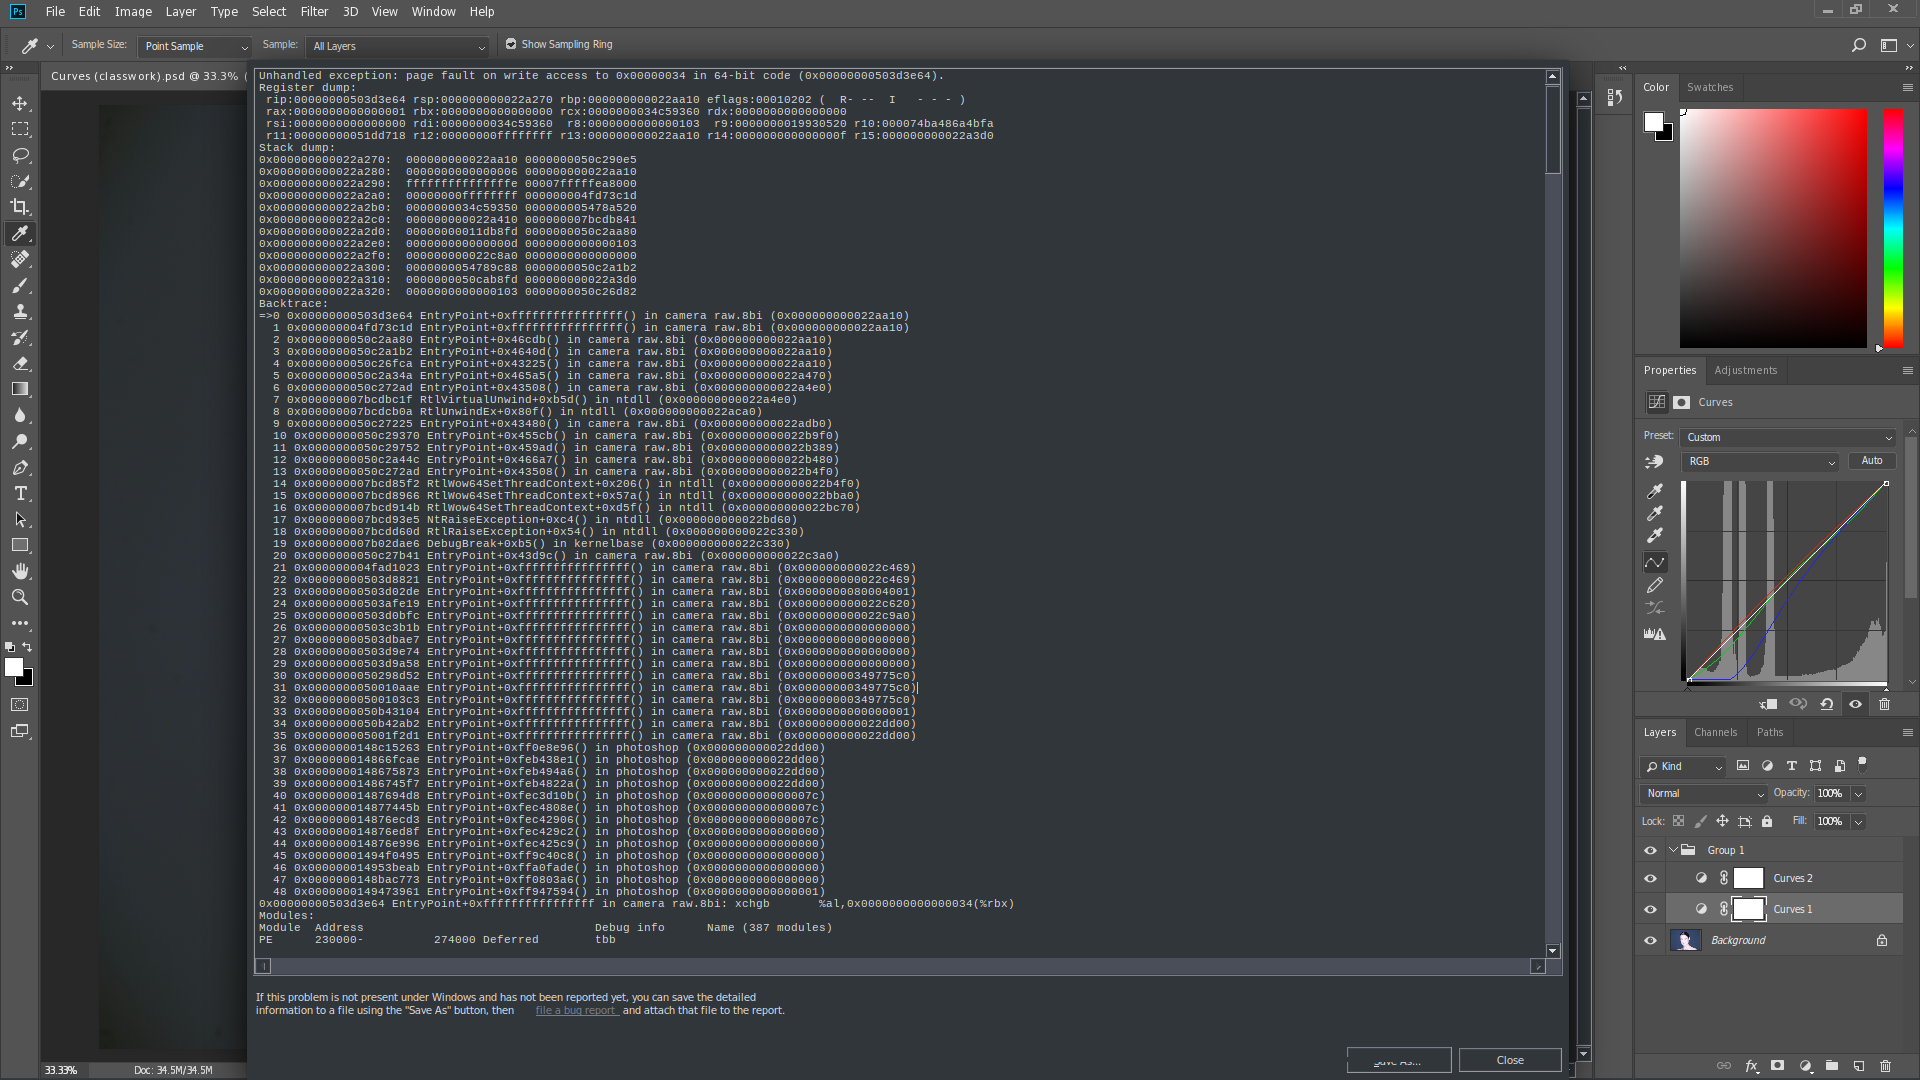Viewport: 1920px width, 1080px height.
Task: Select the Pen tool
Action: (20, 467)
